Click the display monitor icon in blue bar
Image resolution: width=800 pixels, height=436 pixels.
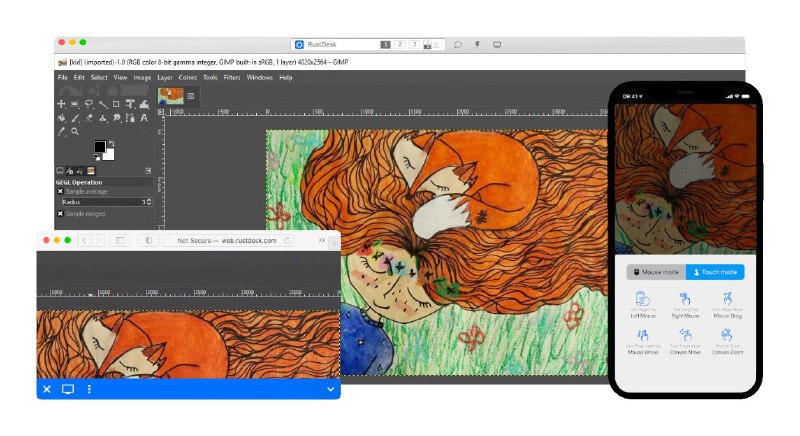pyautogui.click(x=68, y=389)
